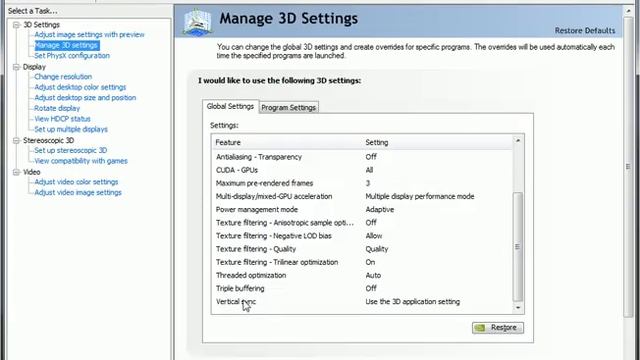
Task: Select Multi-display/mixed-GPU acceleration row
Action: coord(362,196)
